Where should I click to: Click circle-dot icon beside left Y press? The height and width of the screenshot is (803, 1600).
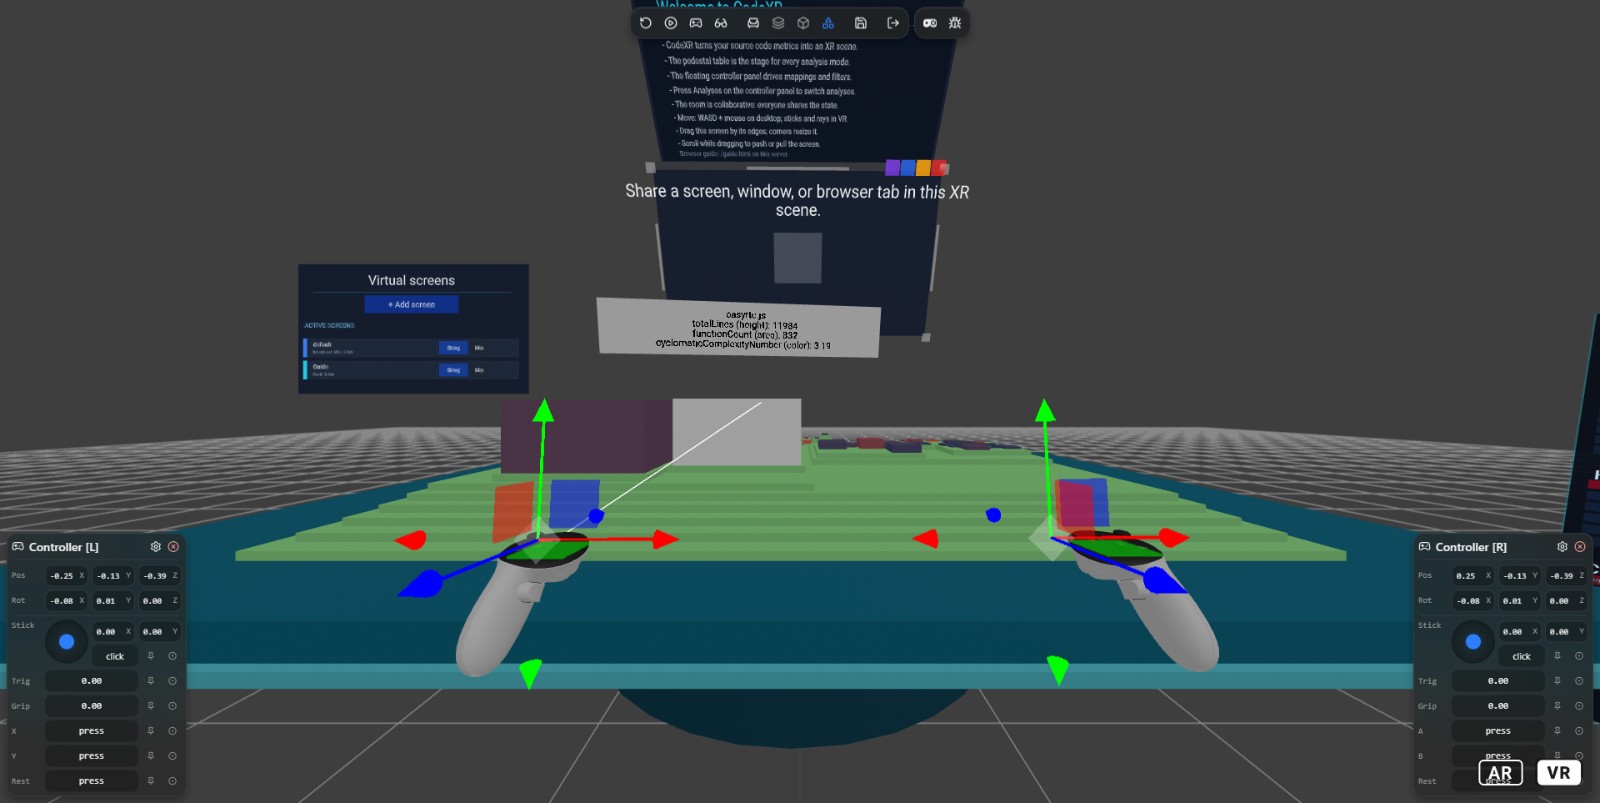[172, 756]
